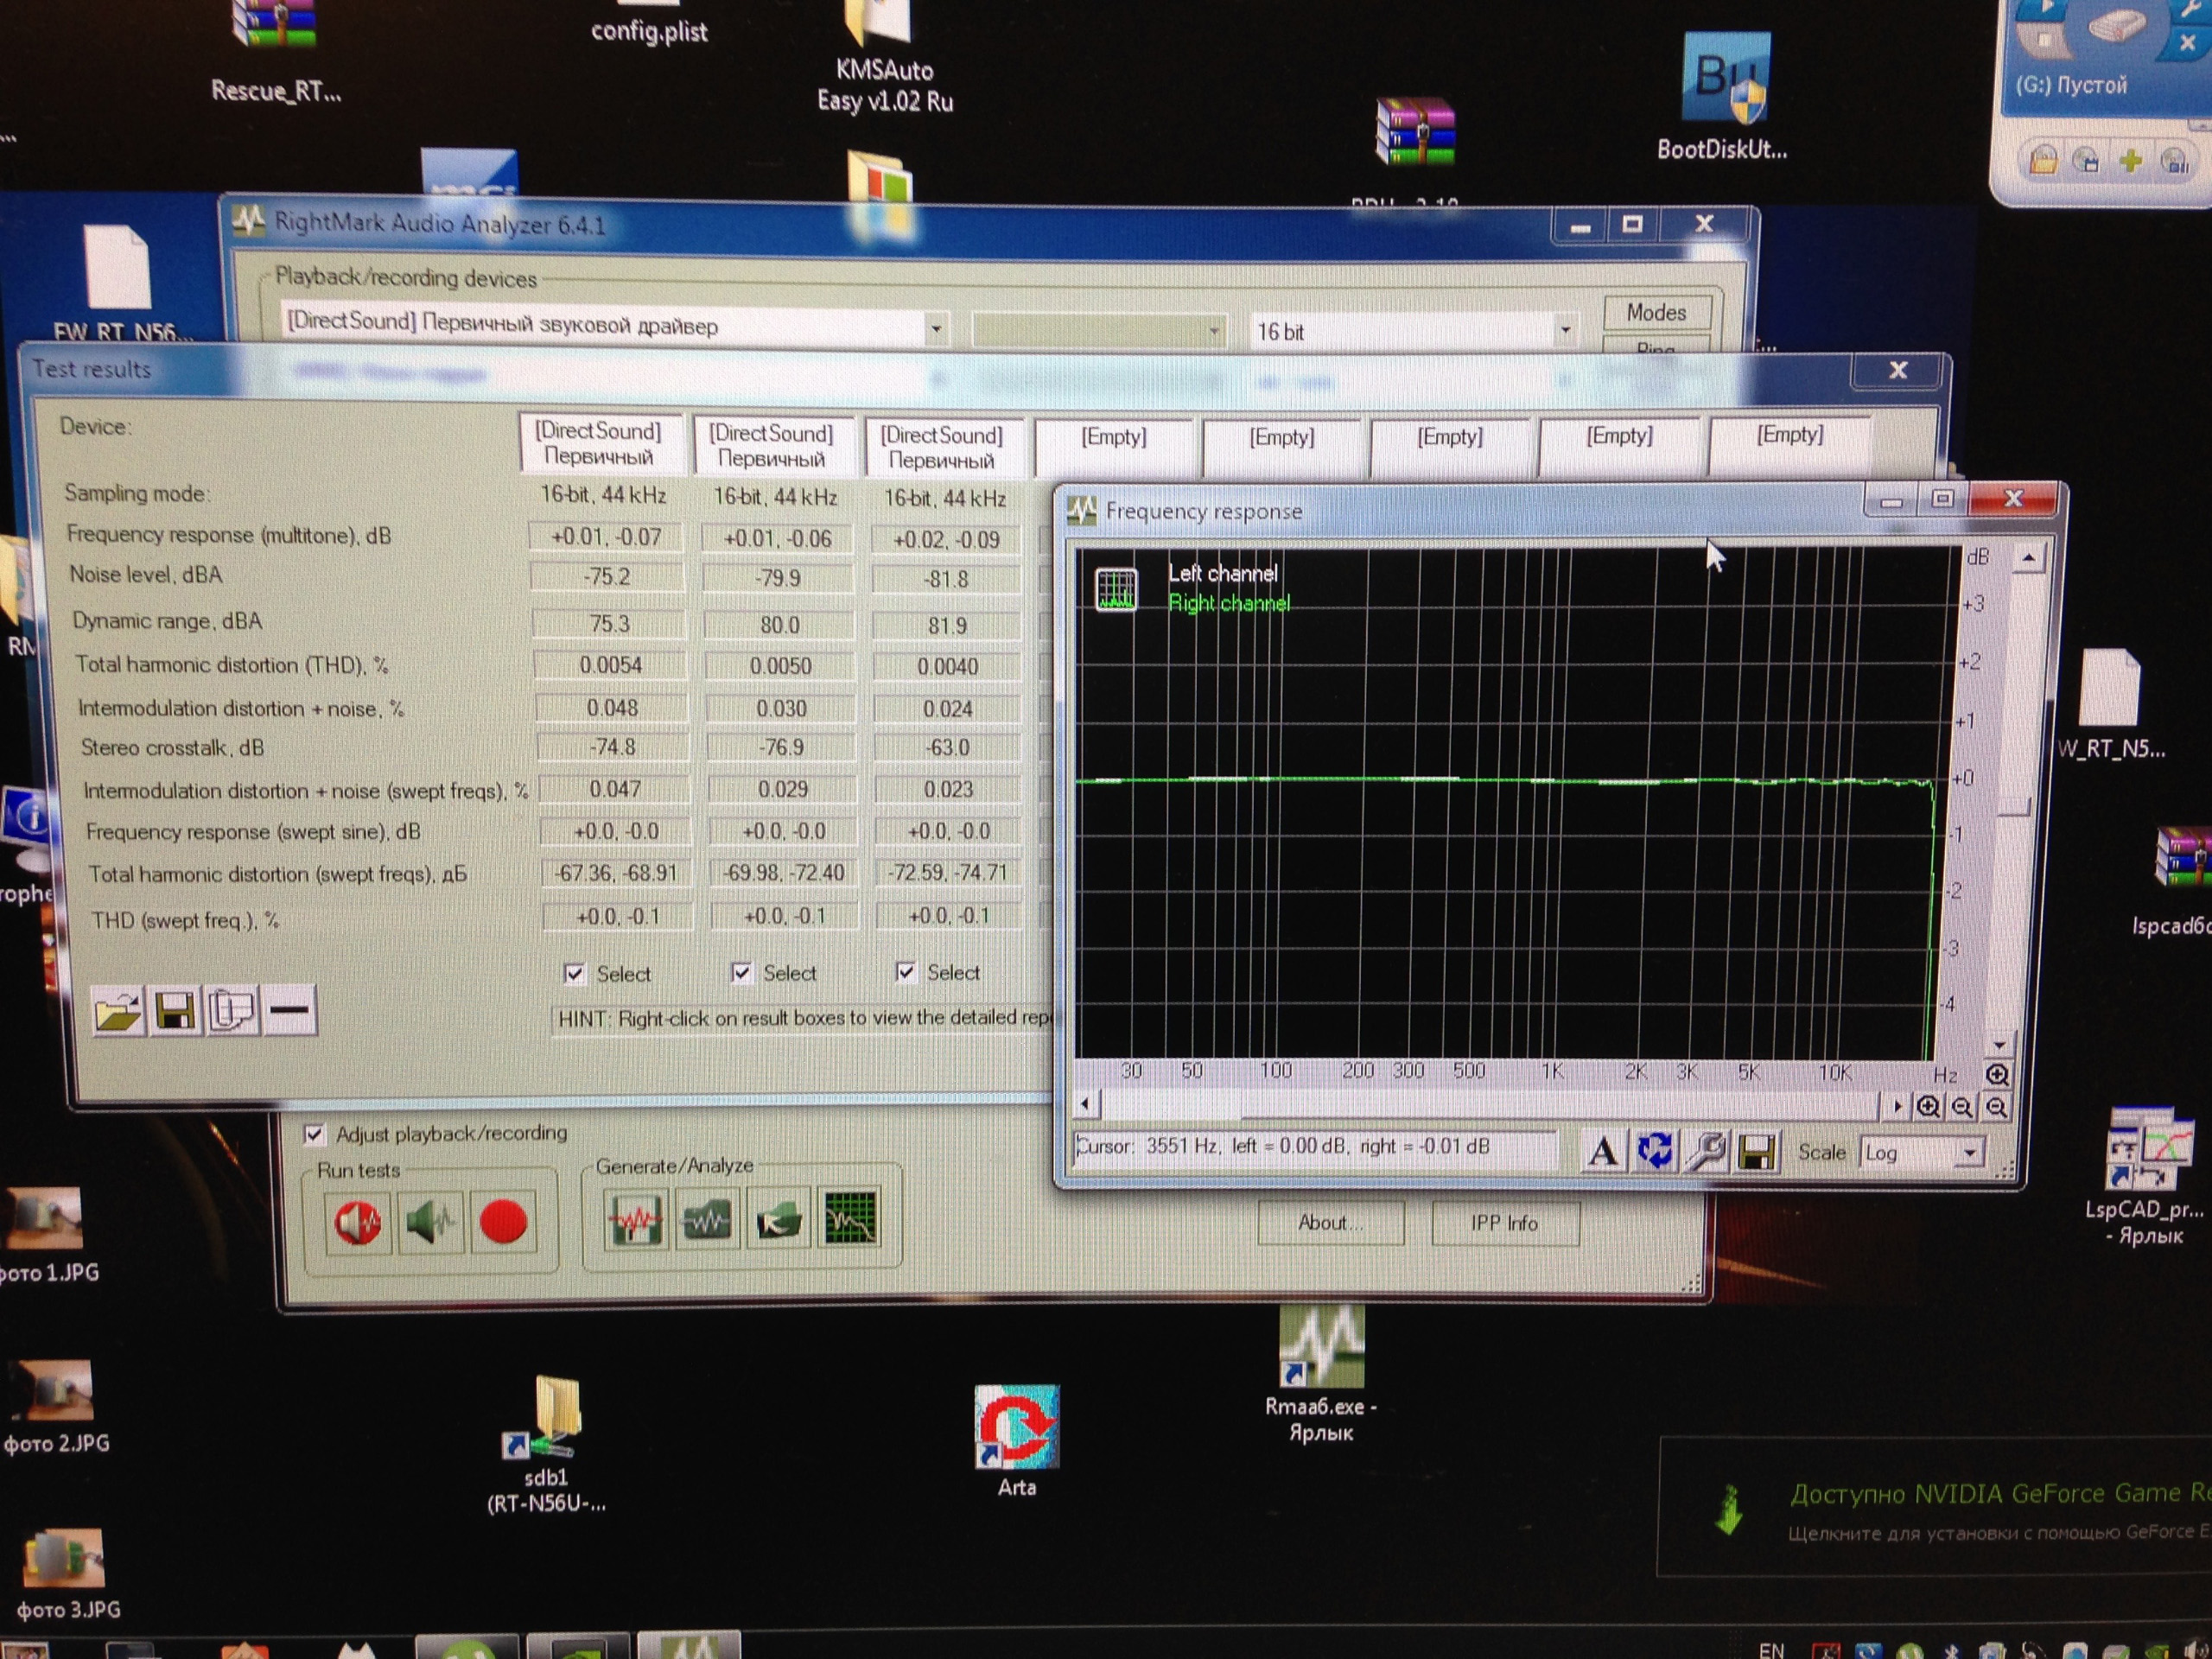
Task: Toggle Adjust playback/recording checkbox
Action: point(314,1134)
